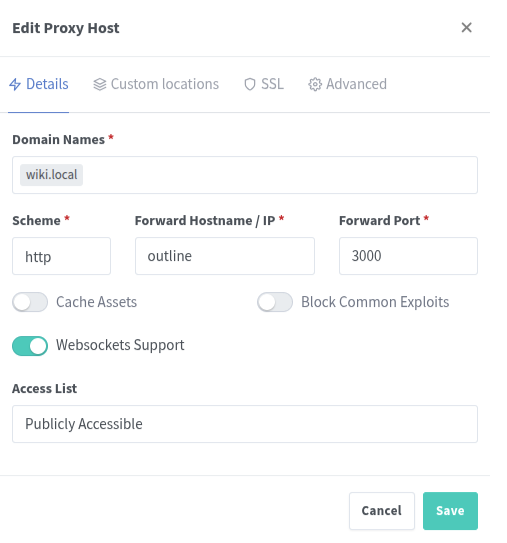Select the wiki.local domain tag

(x=51, y=175)
